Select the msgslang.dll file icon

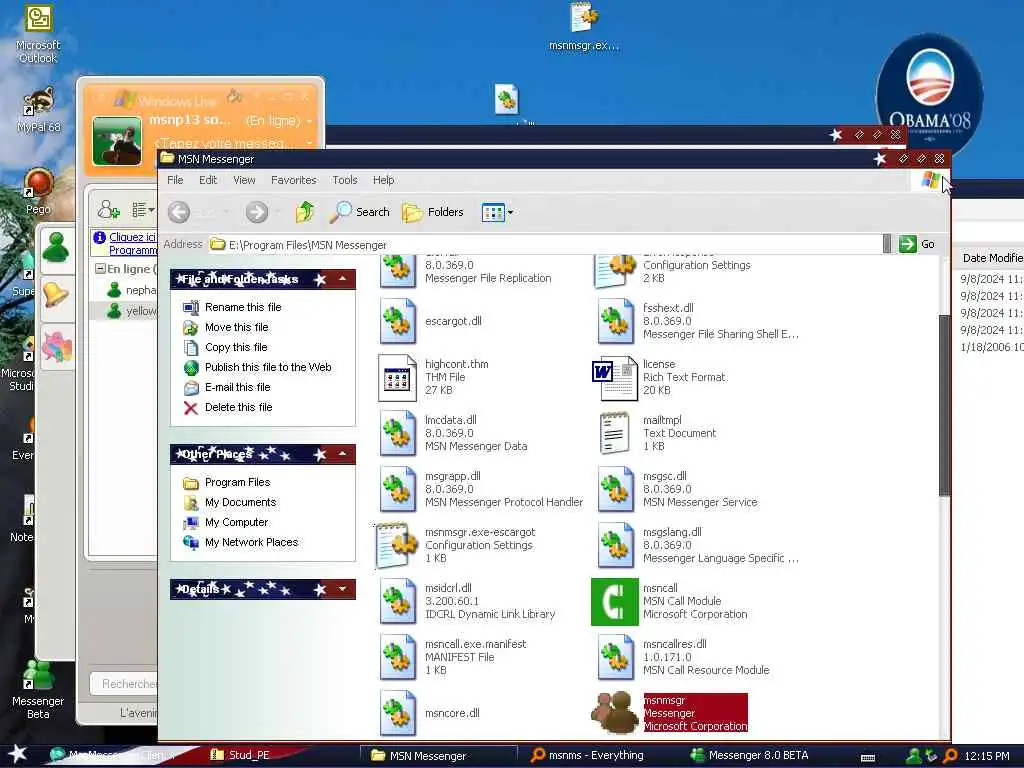[615, 545]
